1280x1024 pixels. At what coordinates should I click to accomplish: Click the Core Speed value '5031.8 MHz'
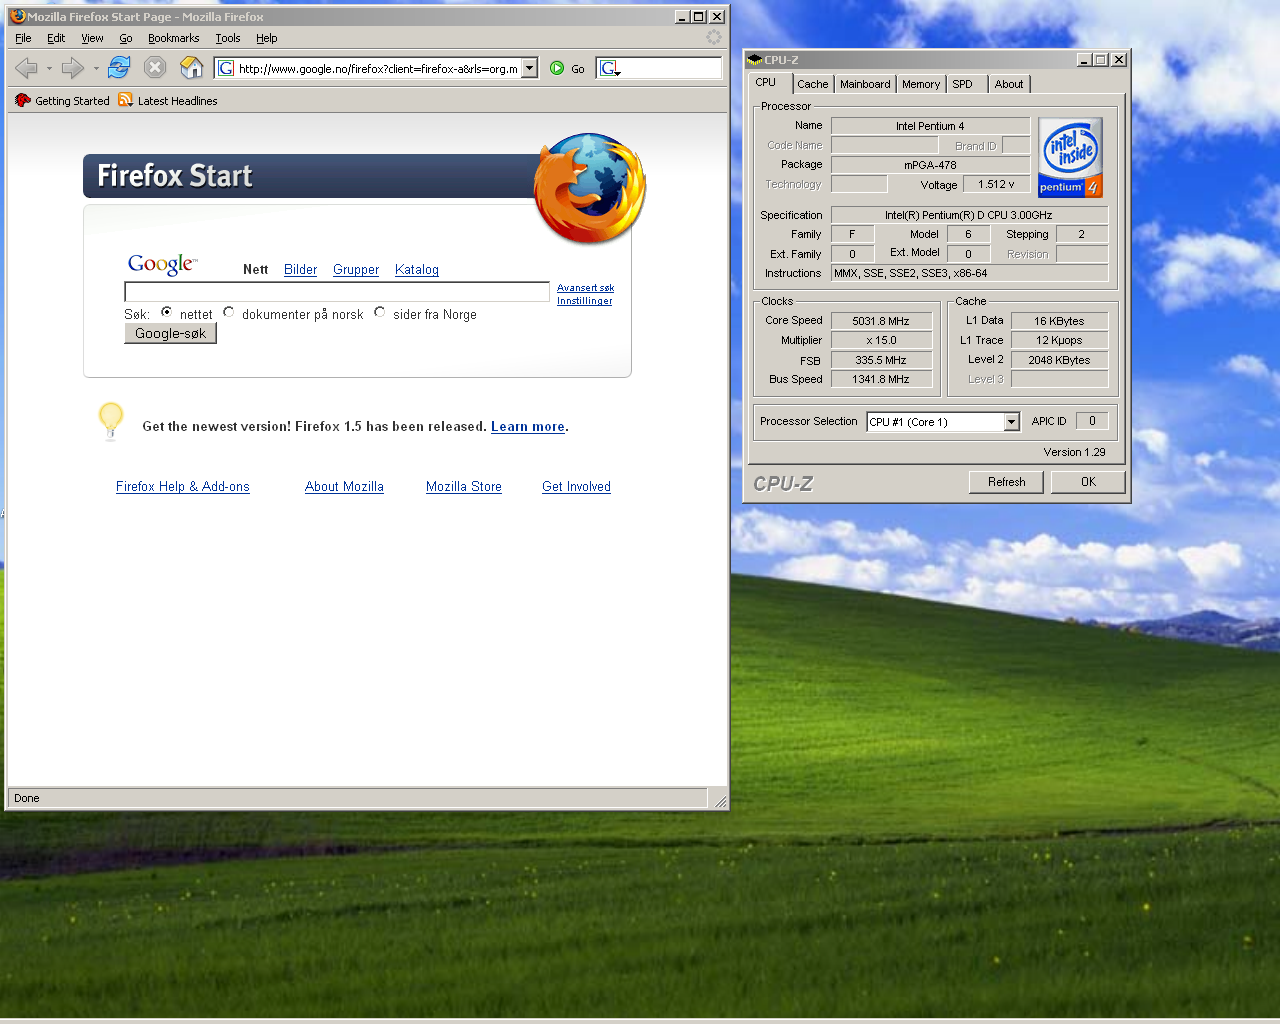coord(881,321)
